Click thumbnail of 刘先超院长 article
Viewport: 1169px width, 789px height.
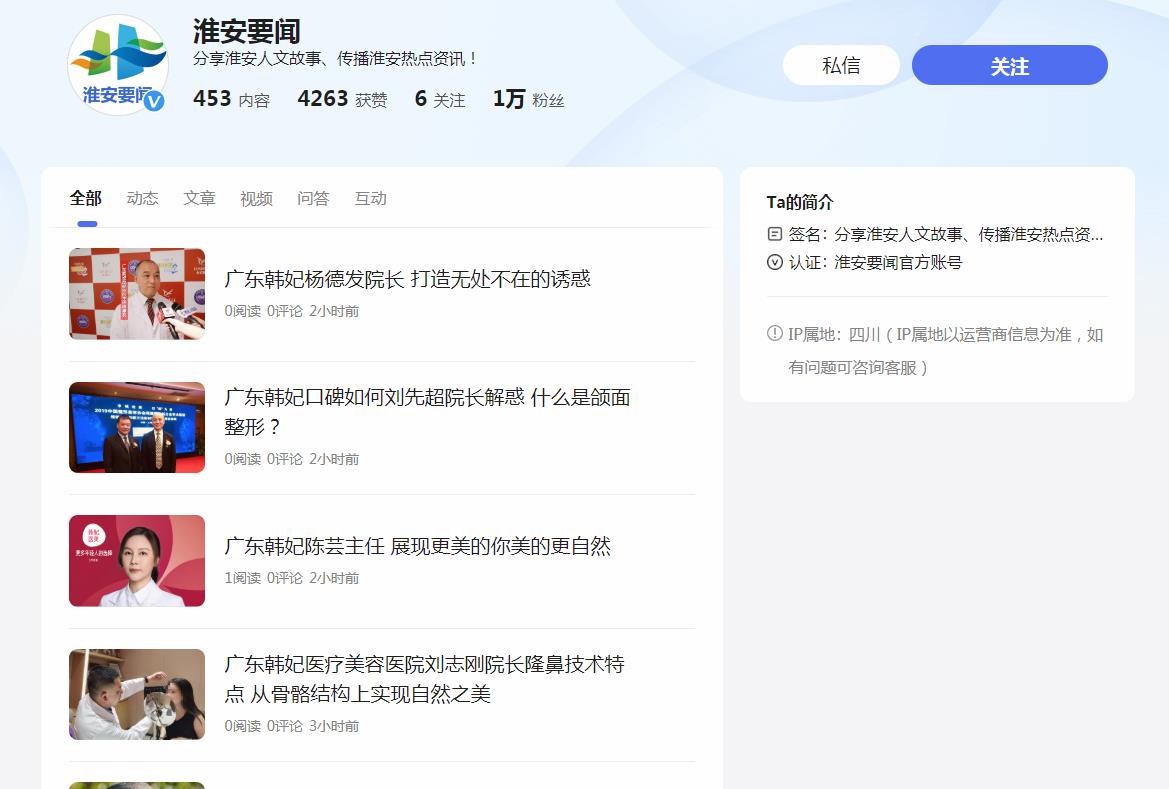pyautogui.click(x=137, y=427)
